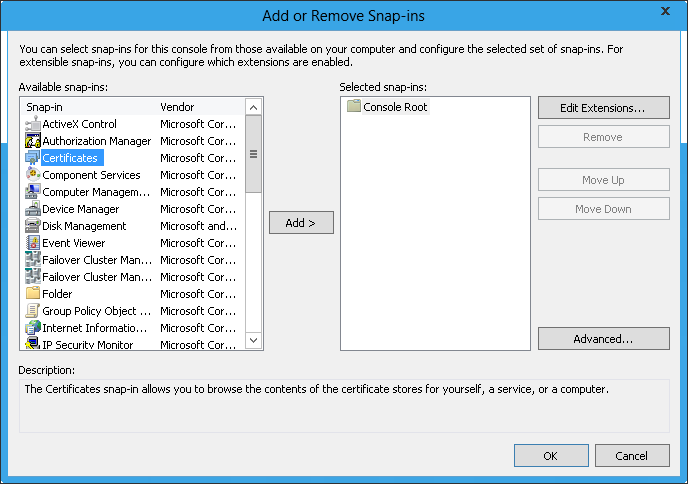
Task: Select the Disk Management icon
Action: click(x=33, y=226)
